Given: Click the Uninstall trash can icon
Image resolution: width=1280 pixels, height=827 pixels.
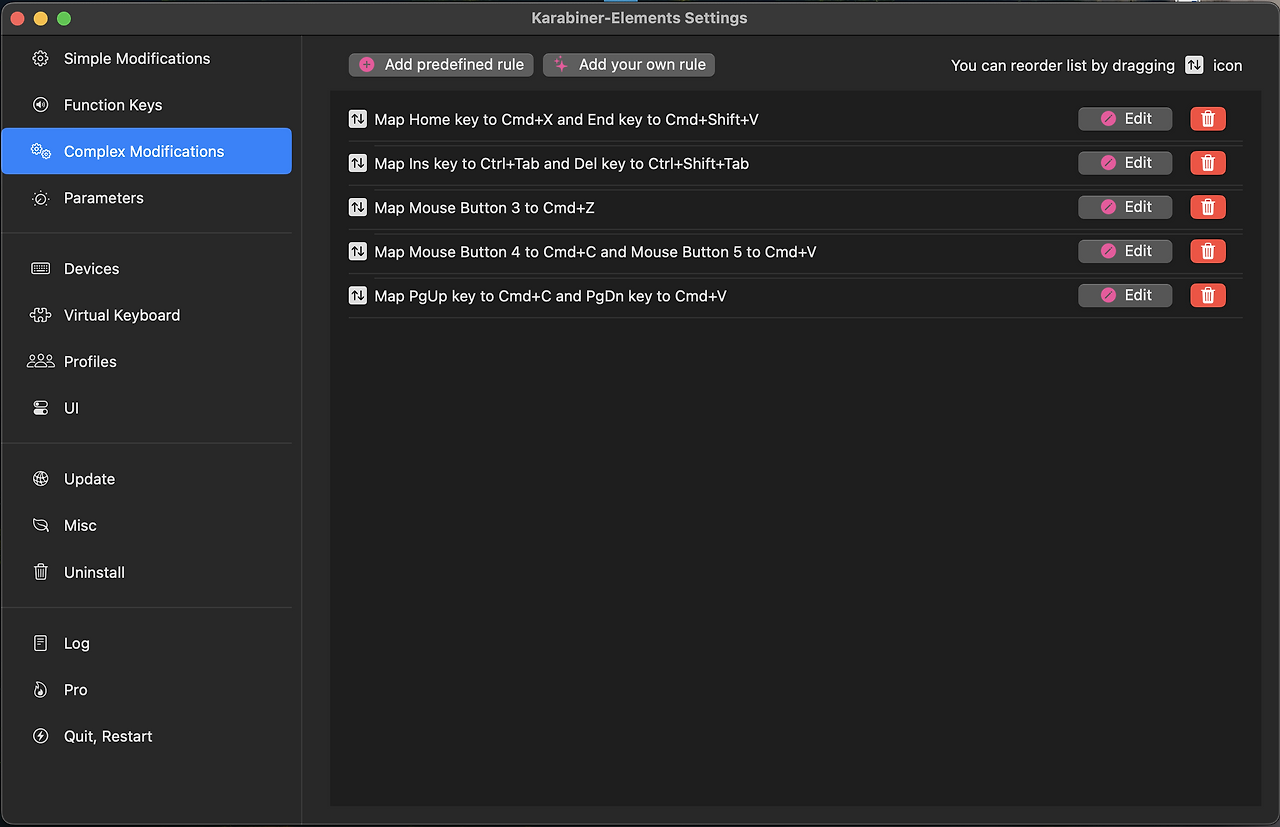Looking at the screenshot, I should pos(40,572).
